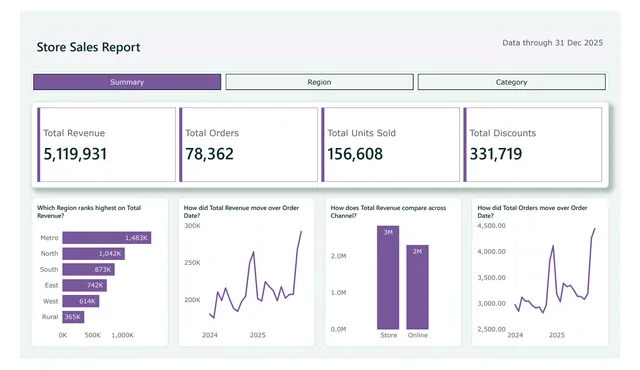Click the 78,362 orders value
The image size is (640, 370).
point(209,154)
